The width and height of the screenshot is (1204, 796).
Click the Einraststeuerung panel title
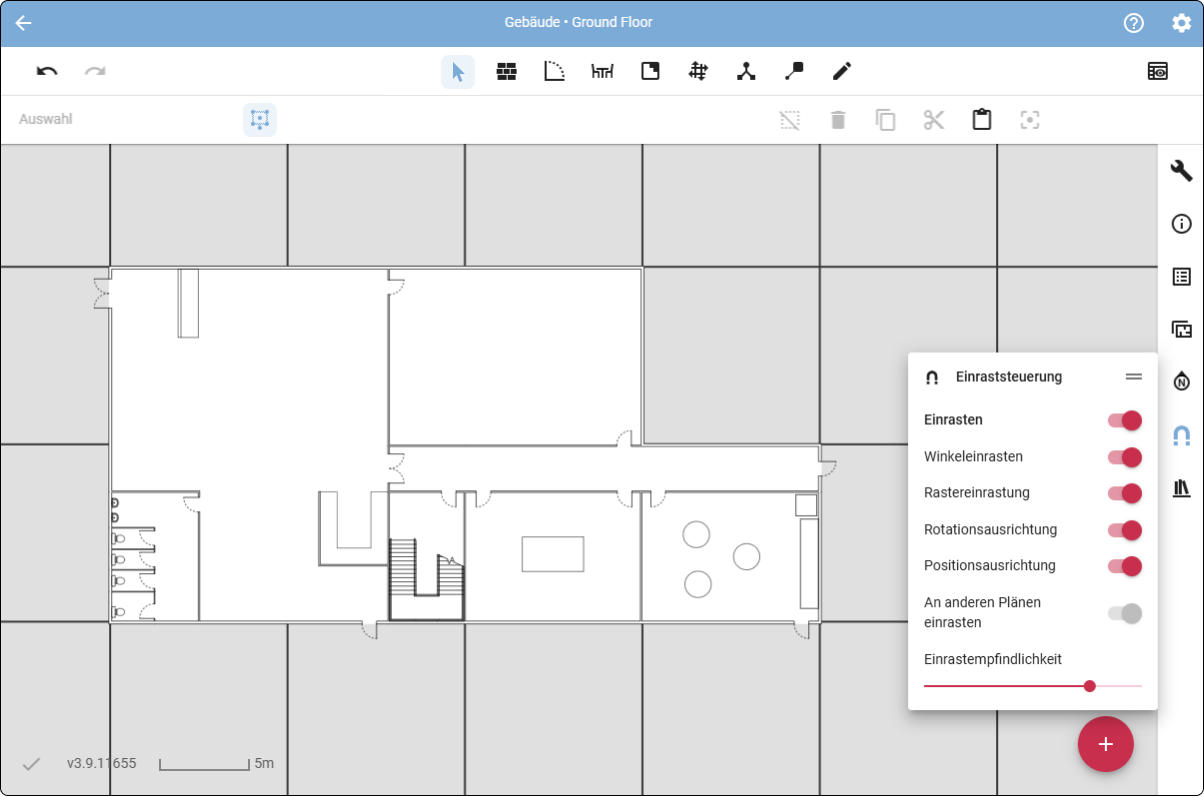tap(1009, 377)
